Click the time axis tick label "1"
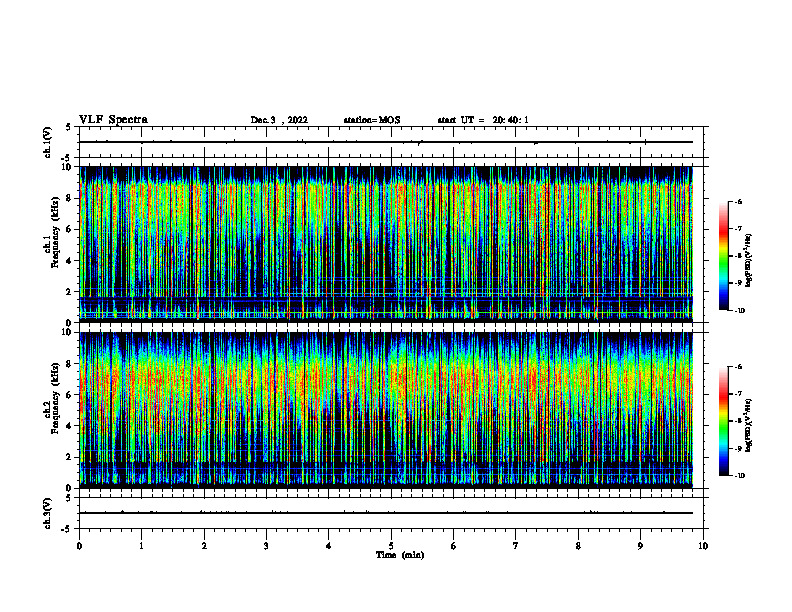Screen dimensions: 792x612 coord(141,546)
